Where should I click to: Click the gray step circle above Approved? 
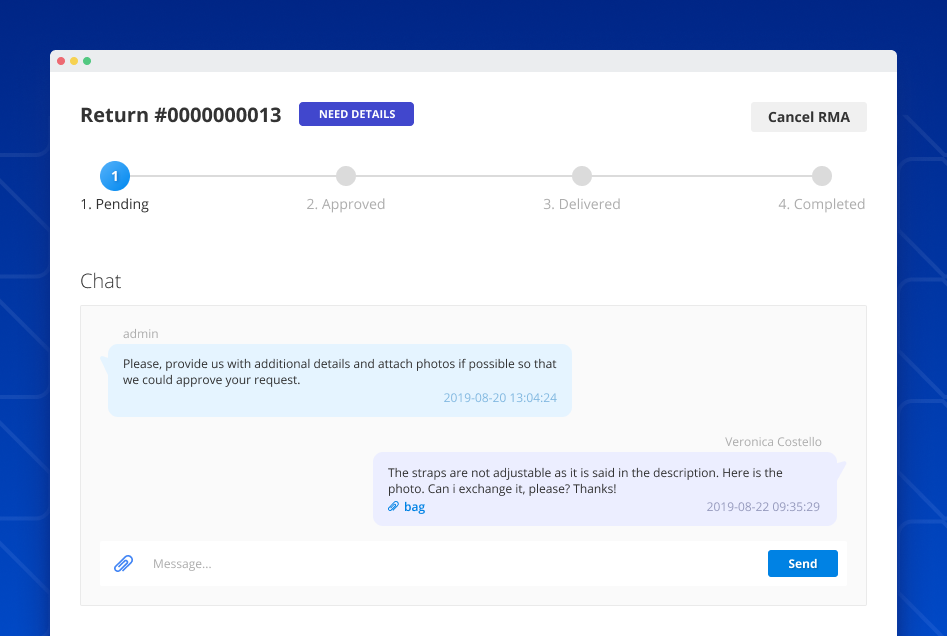pos(346,175)
